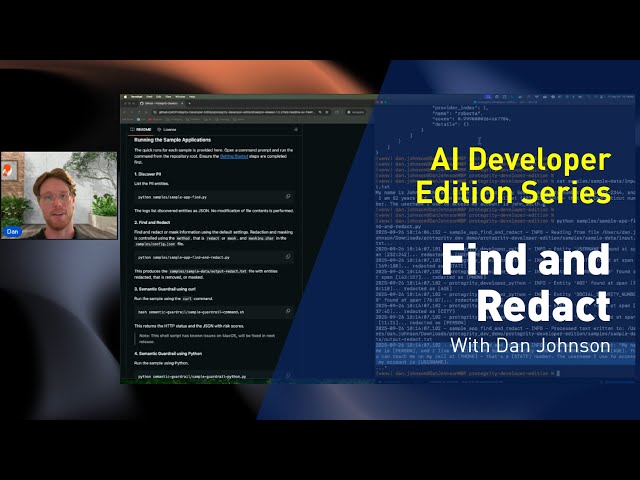Follow the Getting Started link
The image size is (640, 480).
[x=234, y=156]
